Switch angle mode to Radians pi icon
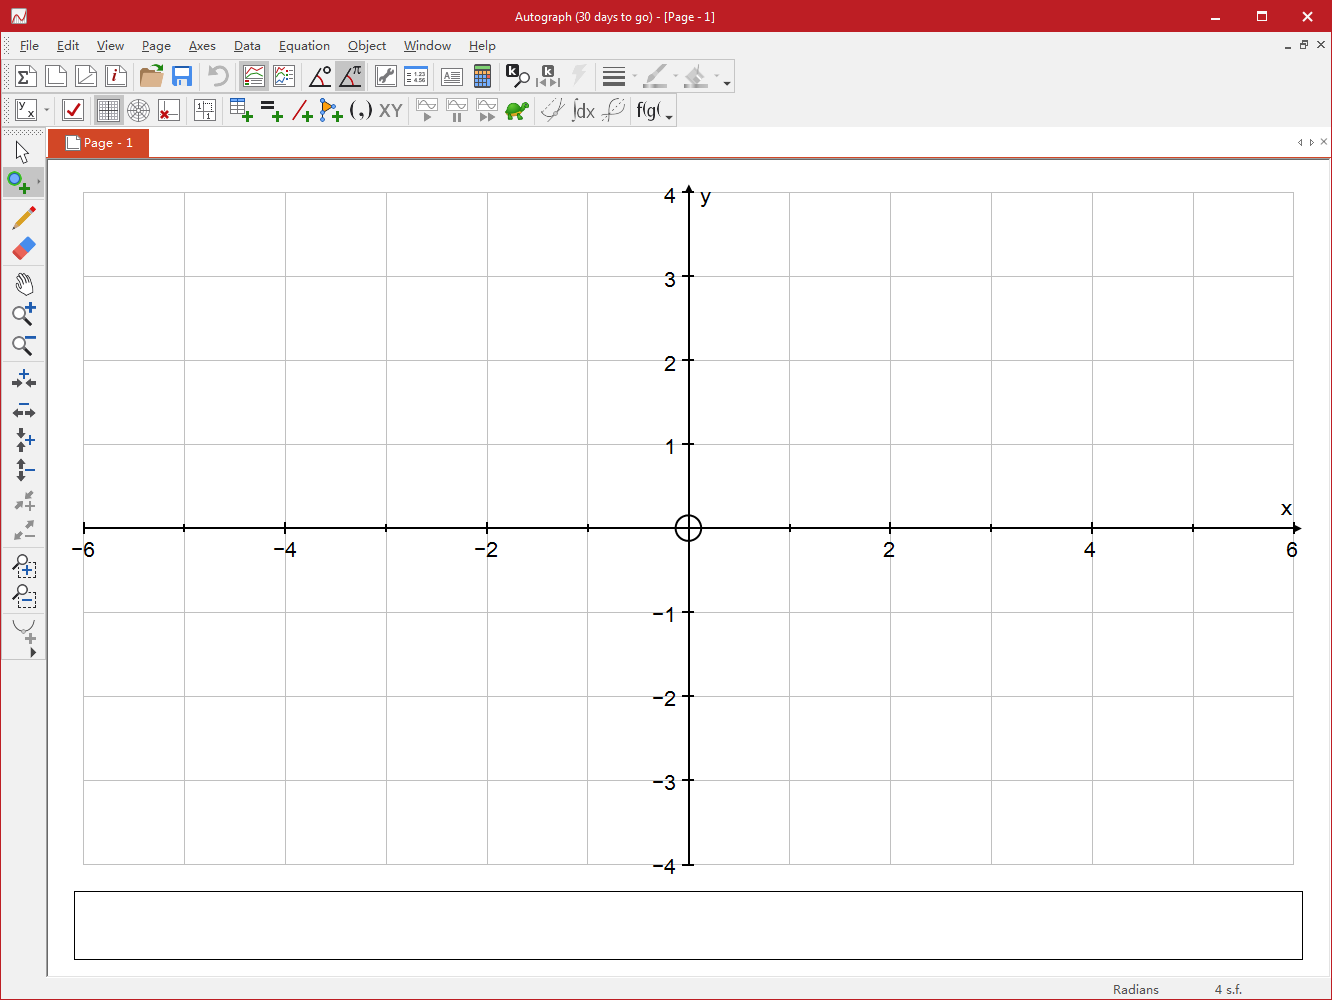Screen dimensions: 1332x1000 coord(350,76)
